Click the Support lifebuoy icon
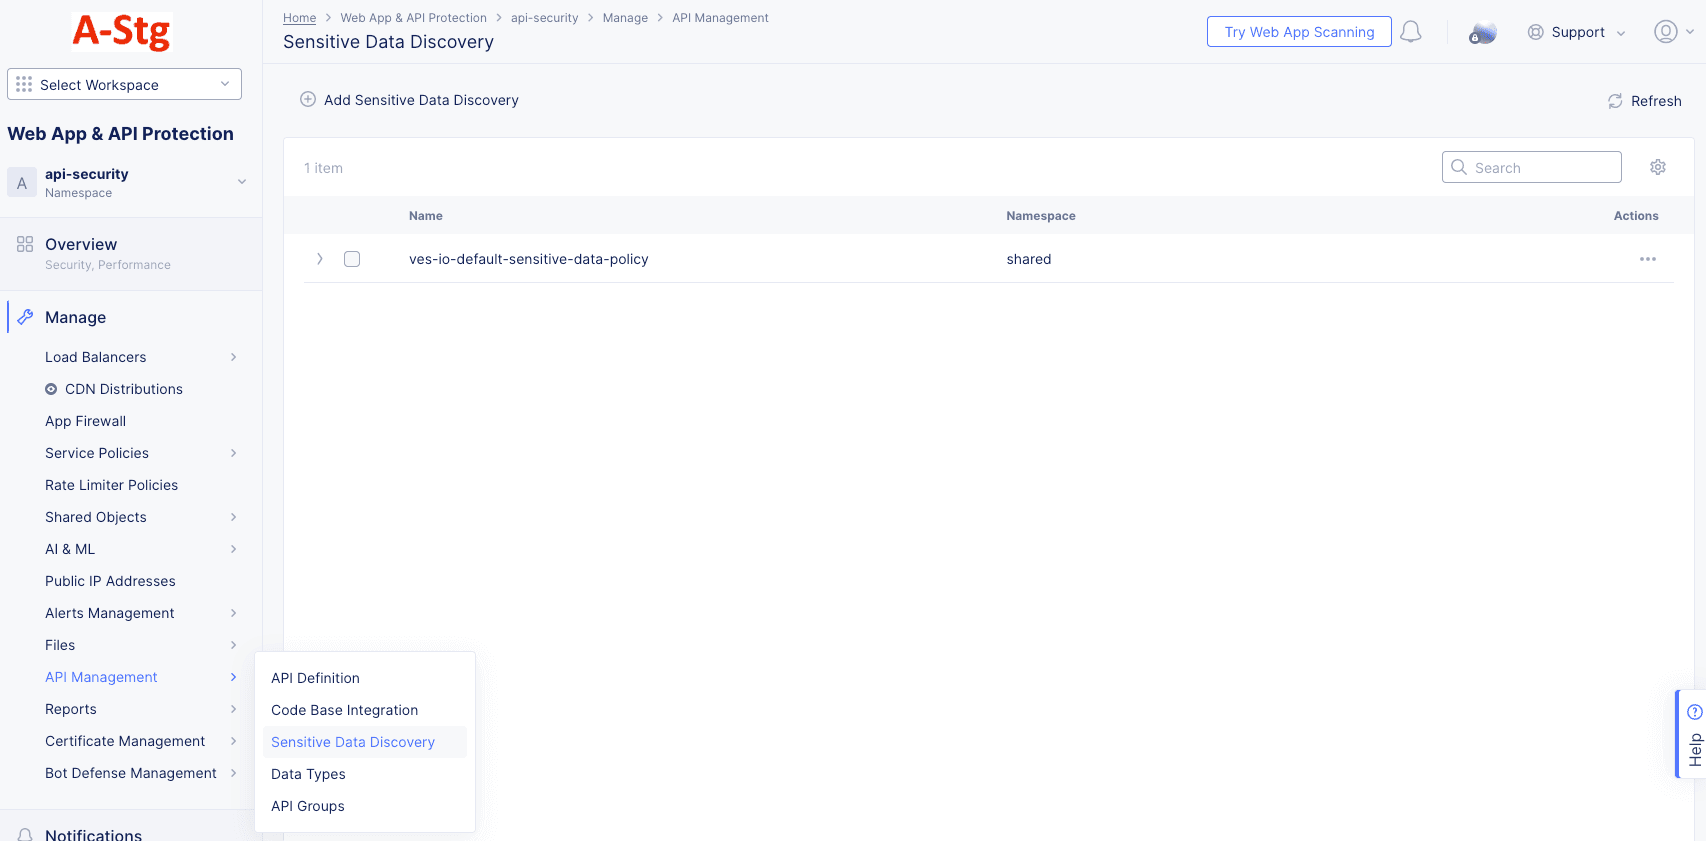Image resolution: width=1706 pixels, height=841 pixels. (x=1536, y=32)
